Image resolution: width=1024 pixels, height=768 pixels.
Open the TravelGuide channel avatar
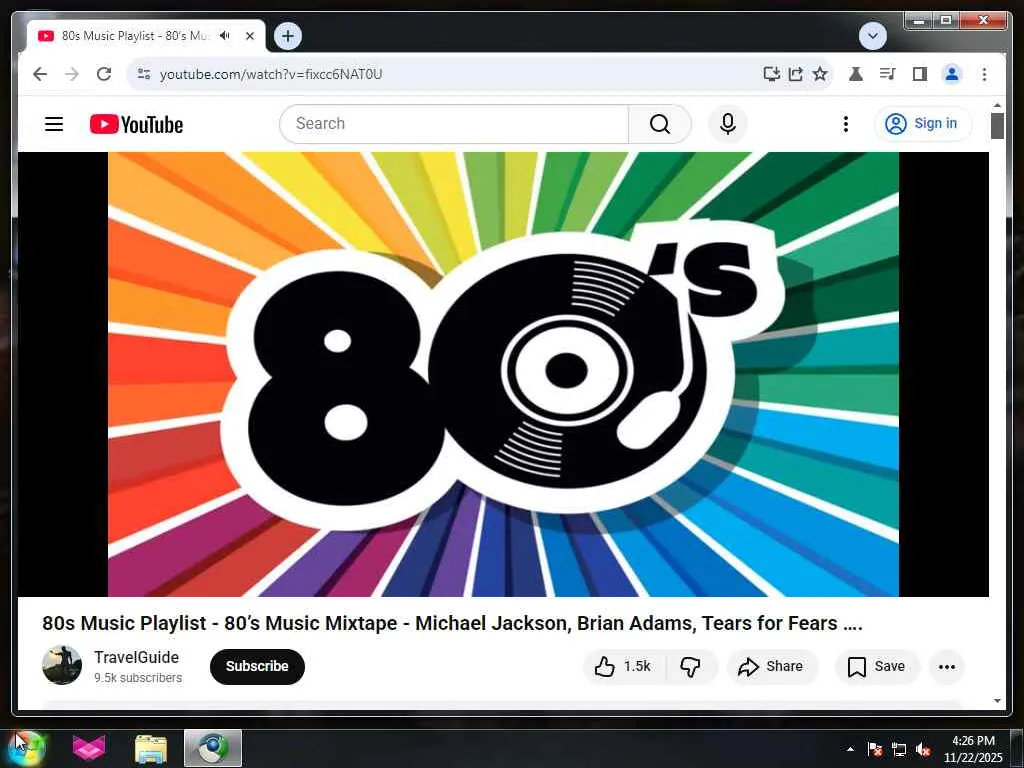coord(62,665)
